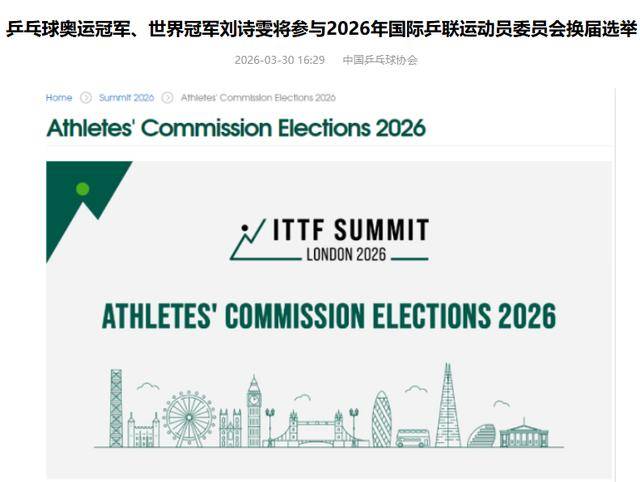Click the green dot on the banner corner
Screen dimensions: 640x482
tap(82, 188)
